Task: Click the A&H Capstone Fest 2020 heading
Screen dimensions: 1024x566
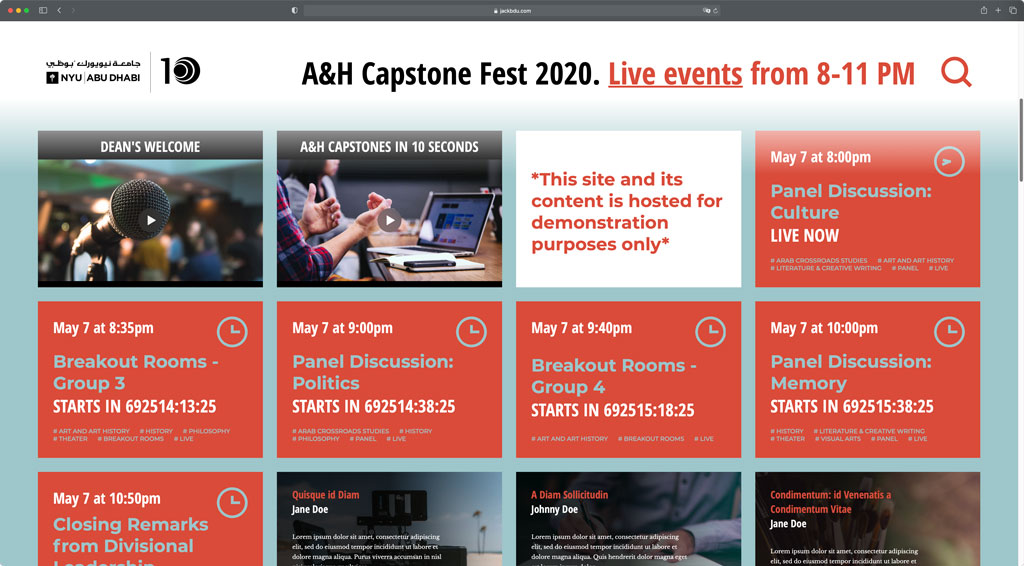Action: point(450,73)
